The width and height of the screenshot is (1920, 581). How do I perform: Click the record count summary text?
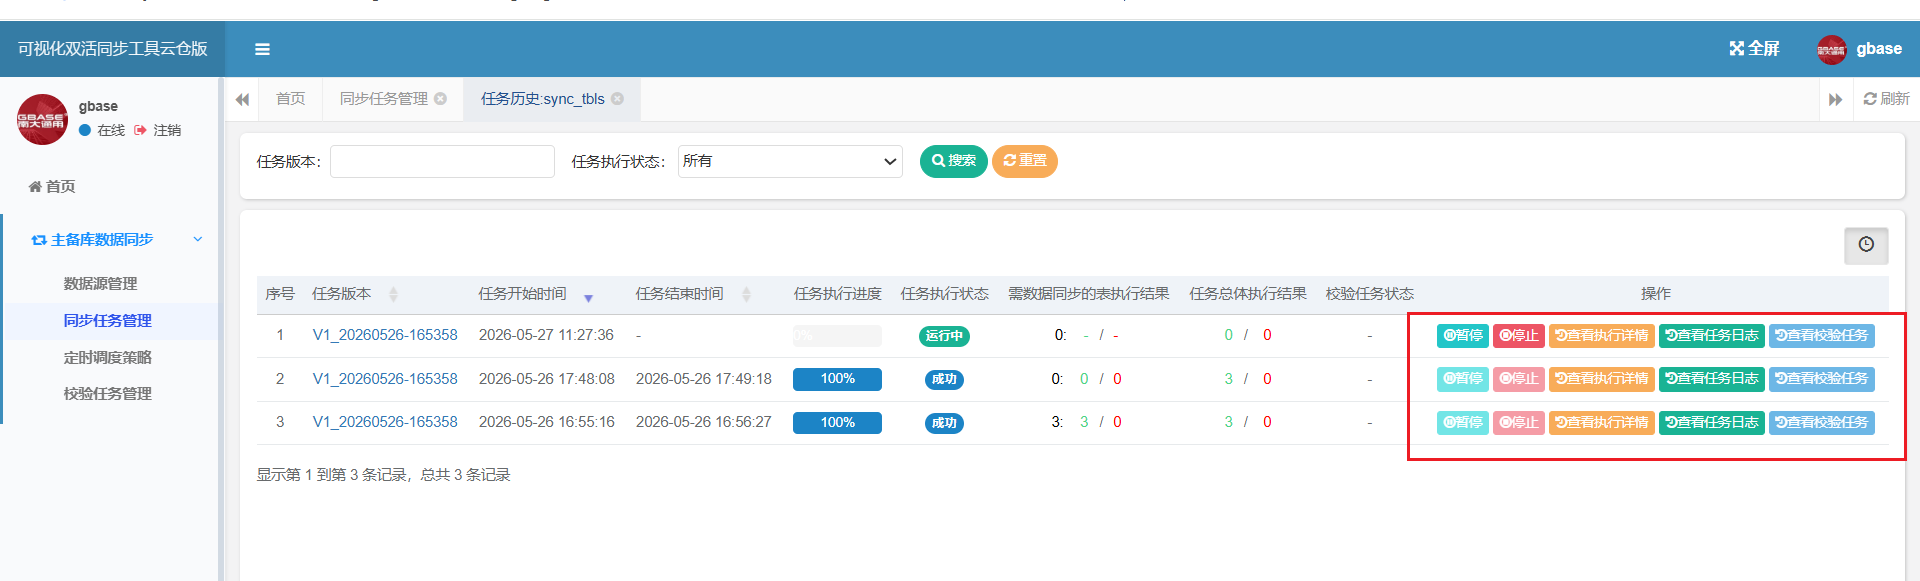(x=383, y=475)
